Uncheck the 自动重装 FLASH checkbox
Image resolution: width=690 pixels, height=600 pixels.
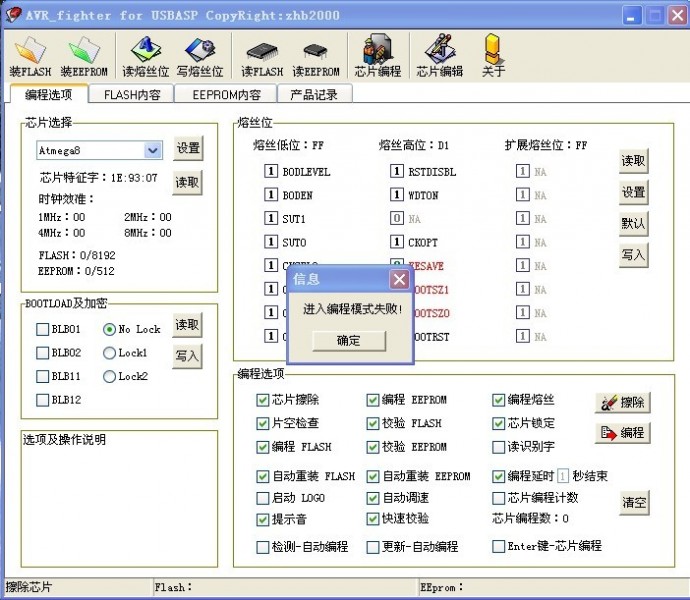[x=263, y=476]
